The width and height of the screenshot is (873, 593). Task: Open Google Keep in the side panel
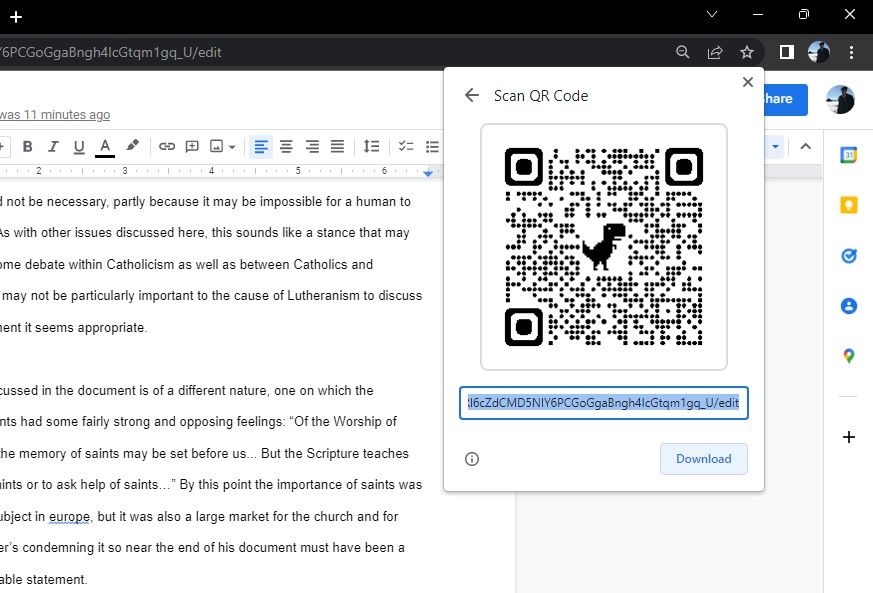coord(849,205)
